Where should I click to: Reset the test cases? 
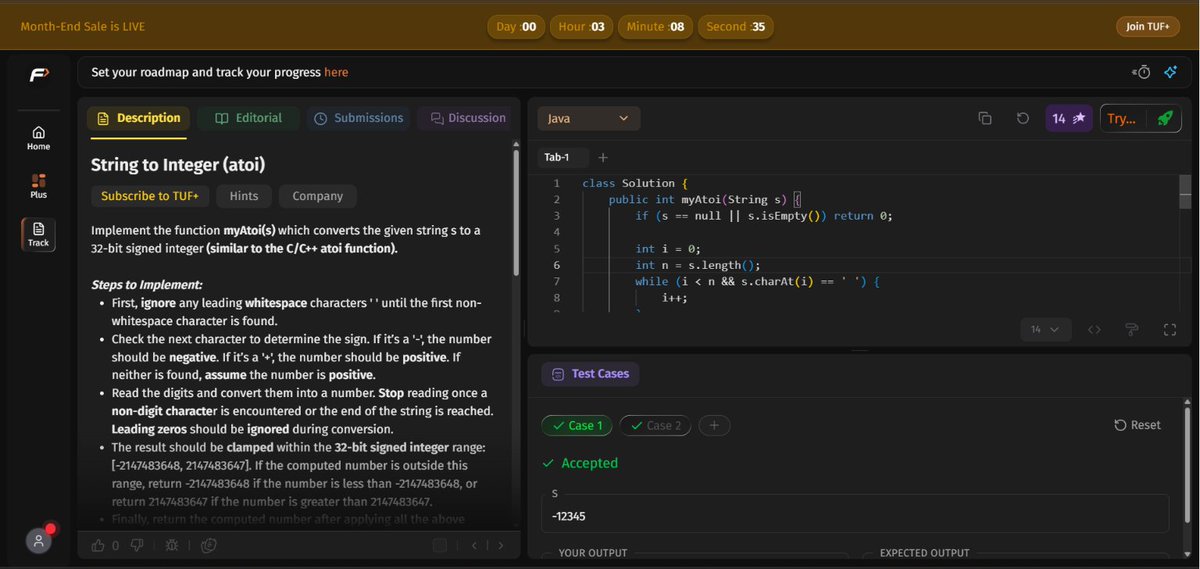point(1138,425)
